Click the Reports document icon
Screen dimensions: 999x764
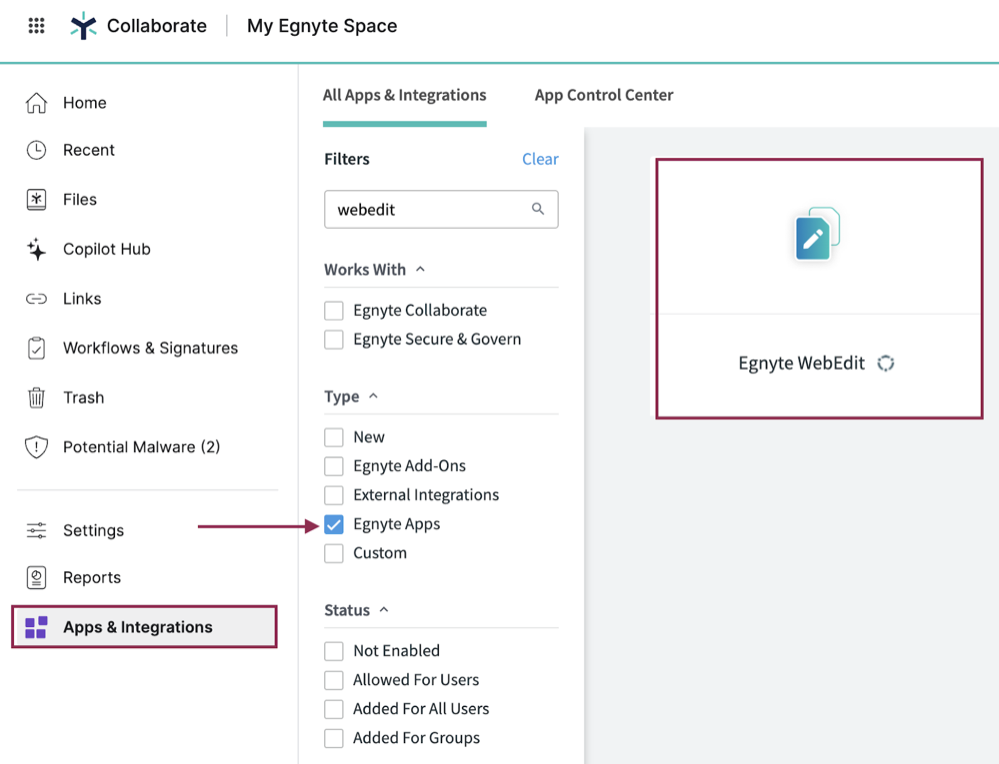pos(36,577)
